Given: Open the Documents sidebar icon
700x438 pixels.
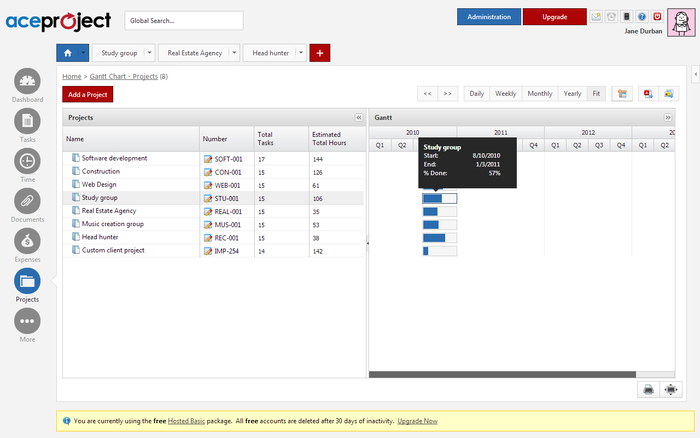Looking at the screenshot, I should pyautogui.click(x=27, y=202).
